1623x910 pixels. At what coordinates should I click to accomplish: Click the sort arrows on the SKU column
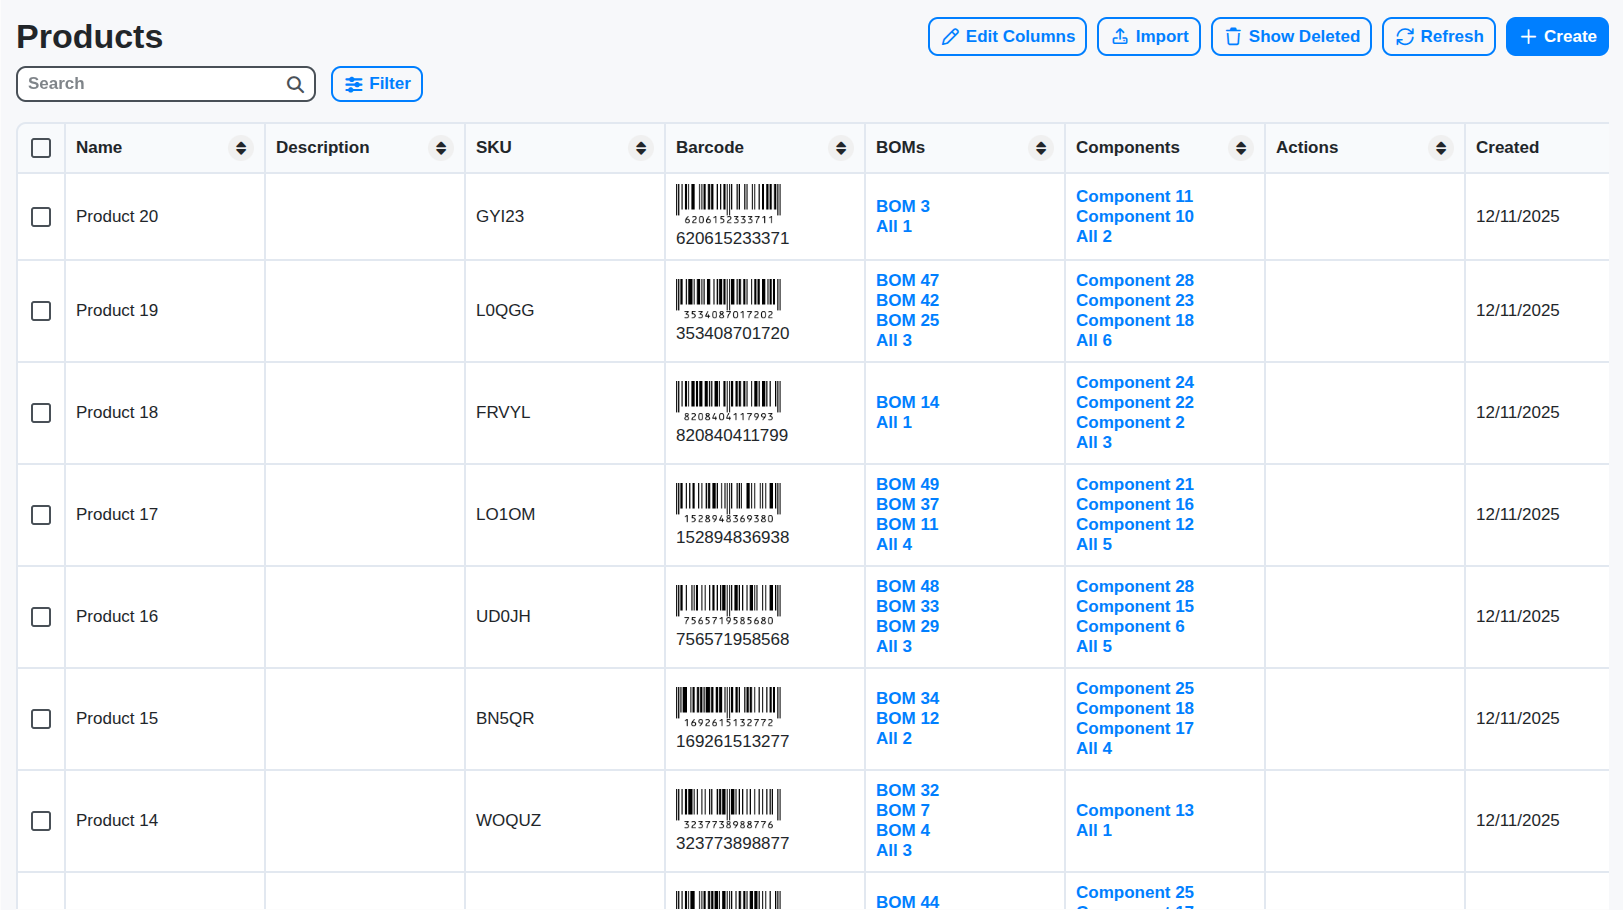(641, 147)
